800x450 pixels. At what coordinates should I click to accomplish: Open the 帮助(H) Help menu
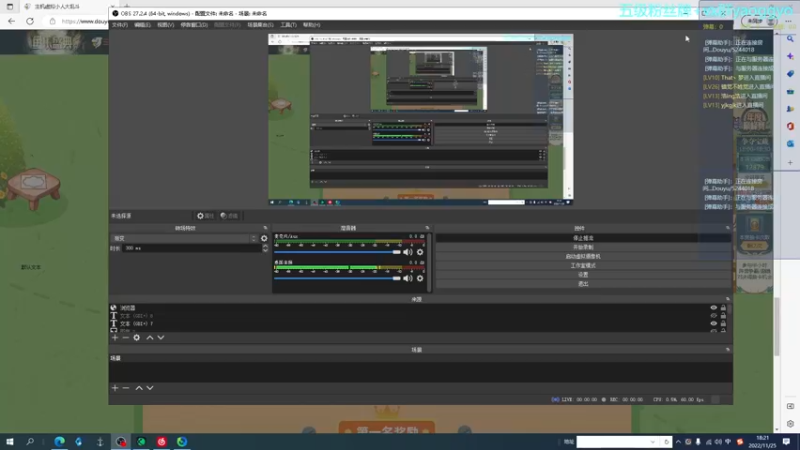(x=311, y=25)
